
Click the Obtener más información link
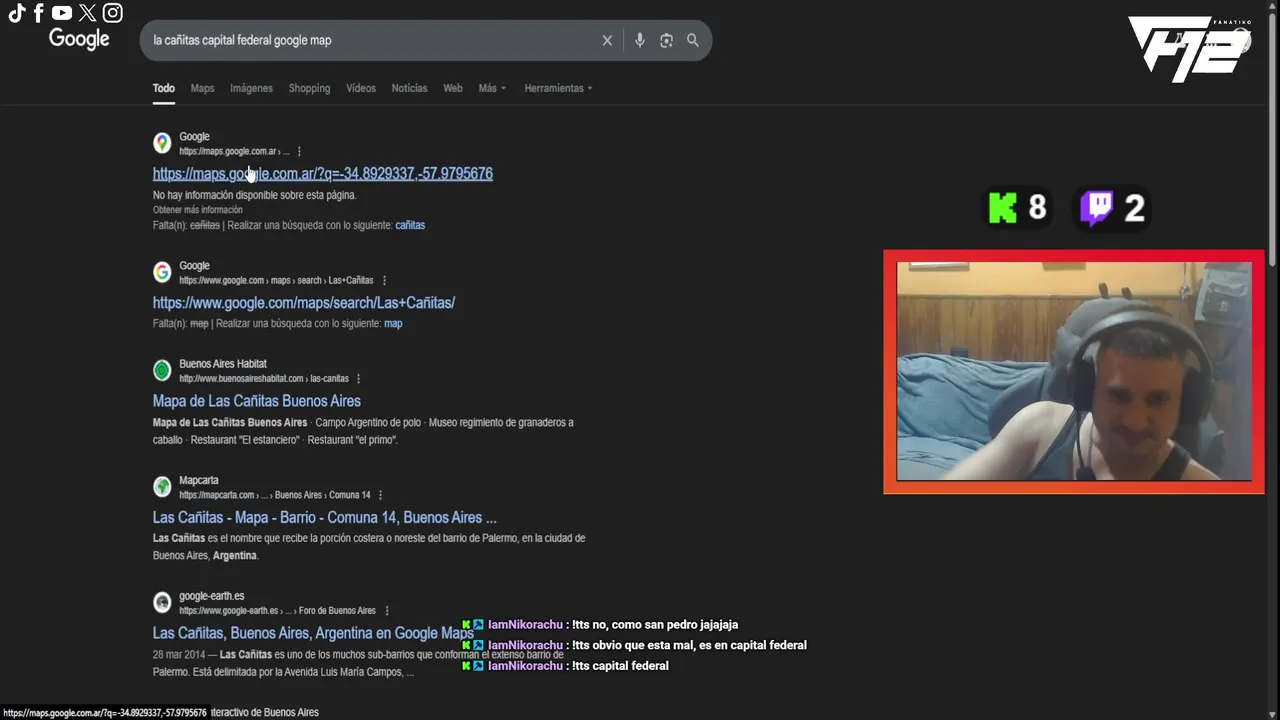(198, 210)
